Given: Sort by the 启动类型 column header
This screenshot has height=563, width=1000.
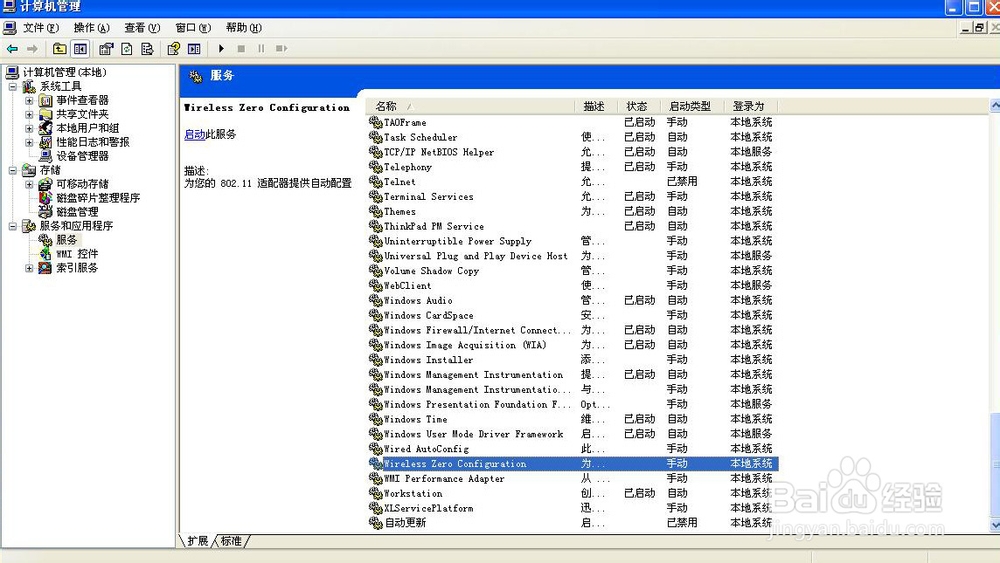Looking at the screenshot, I should 691,106.
